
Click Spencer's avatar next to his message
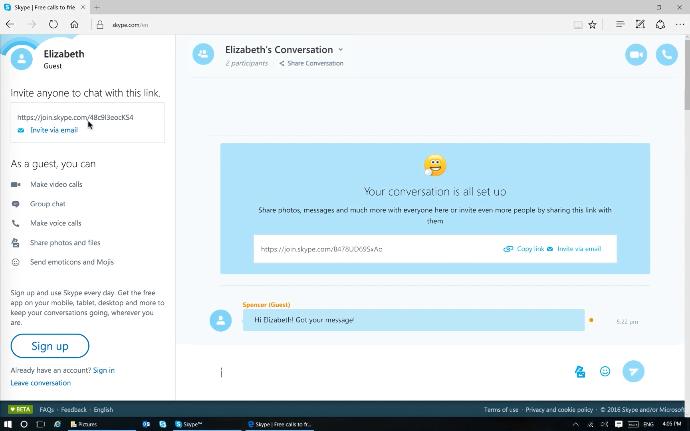pos(220,320)
